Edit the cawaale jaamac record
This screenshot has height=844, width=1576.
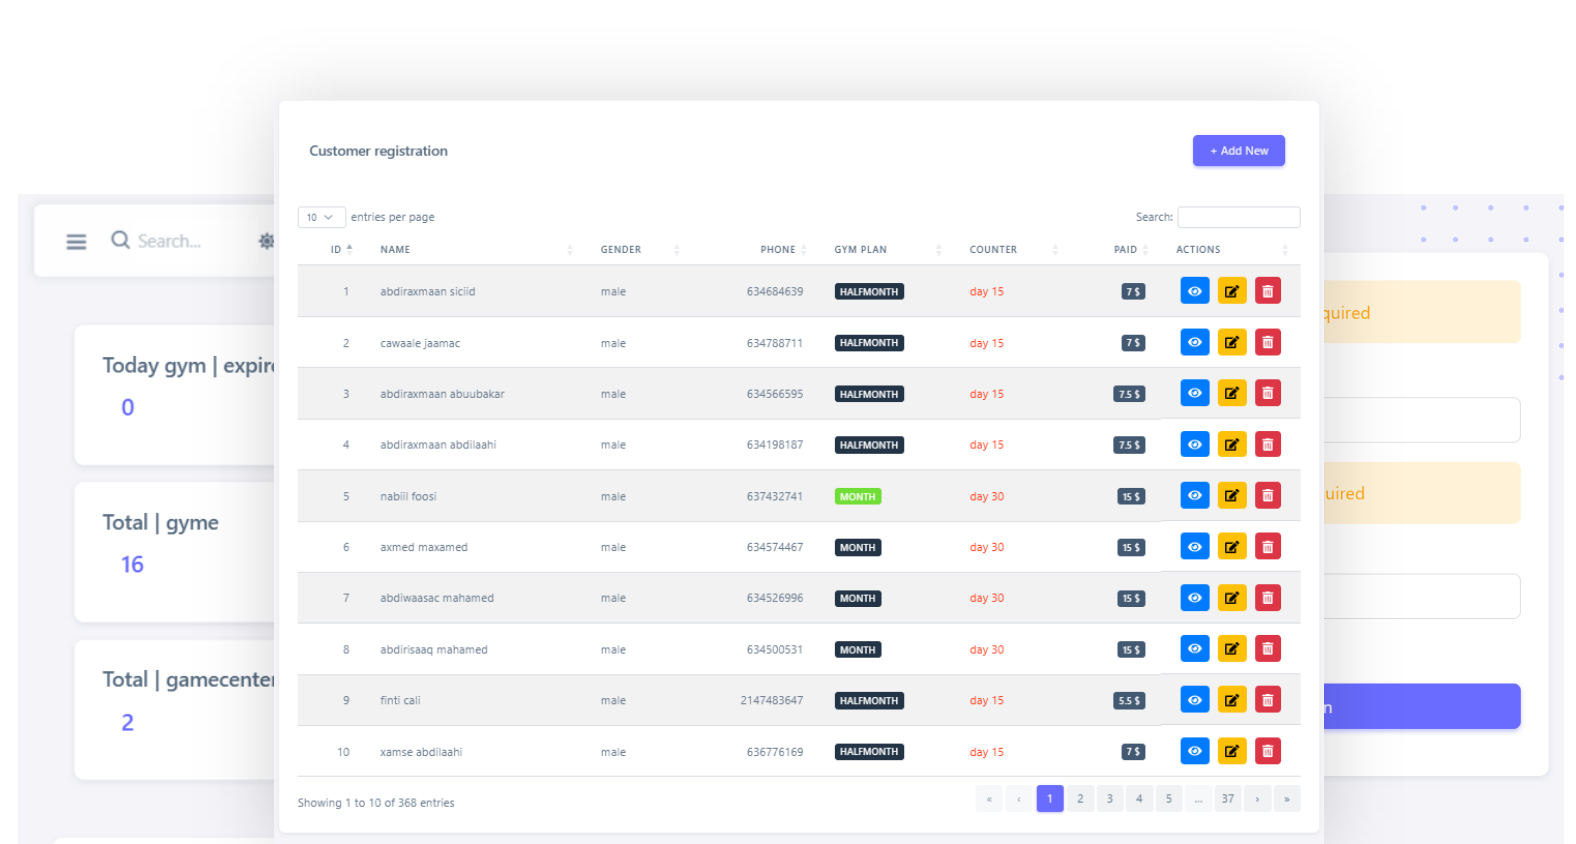[x=1232, y=342]
